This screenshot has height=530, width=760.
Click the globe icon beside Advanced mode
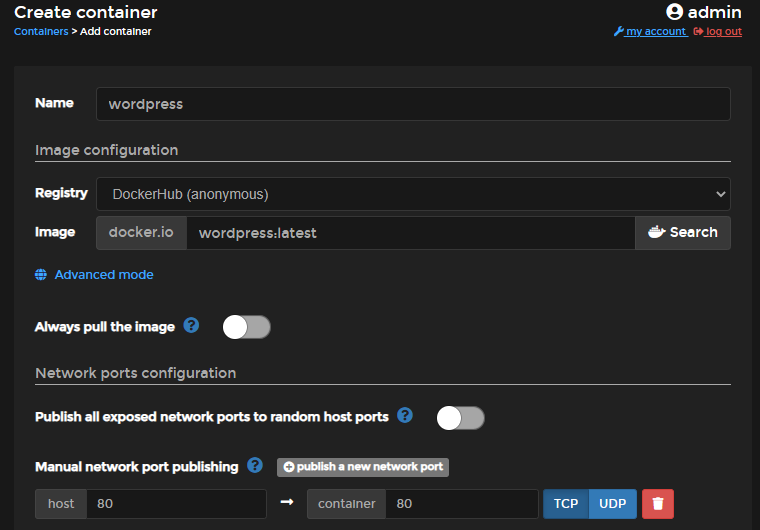(x=41, y=274)
